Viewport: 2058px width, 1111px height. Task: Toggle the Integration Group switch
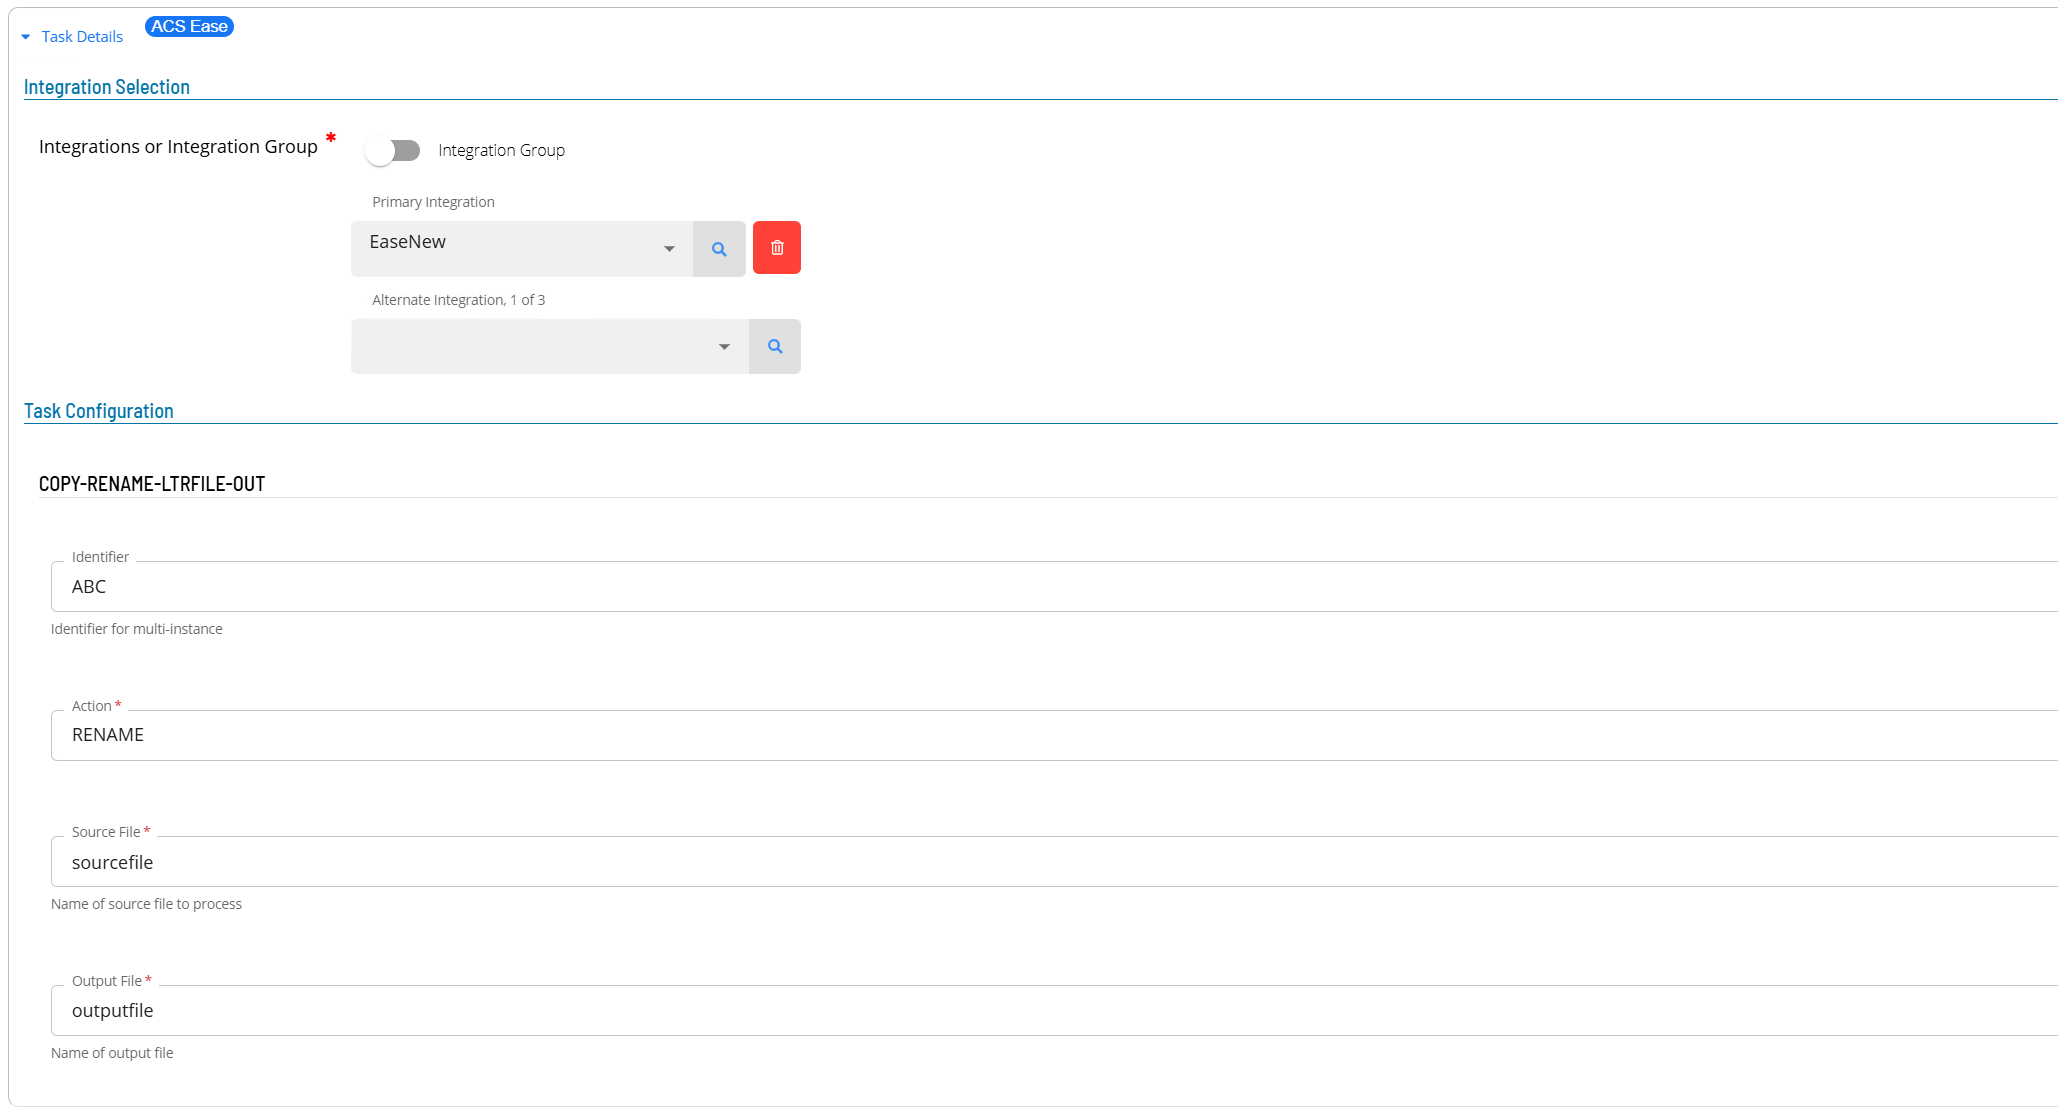click(393, 150)
